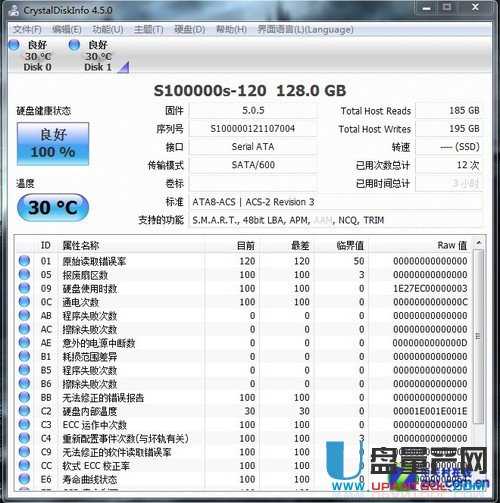Click the SMART list scrollbar thumb
500x503 pixels.
(x=478, y=337)
